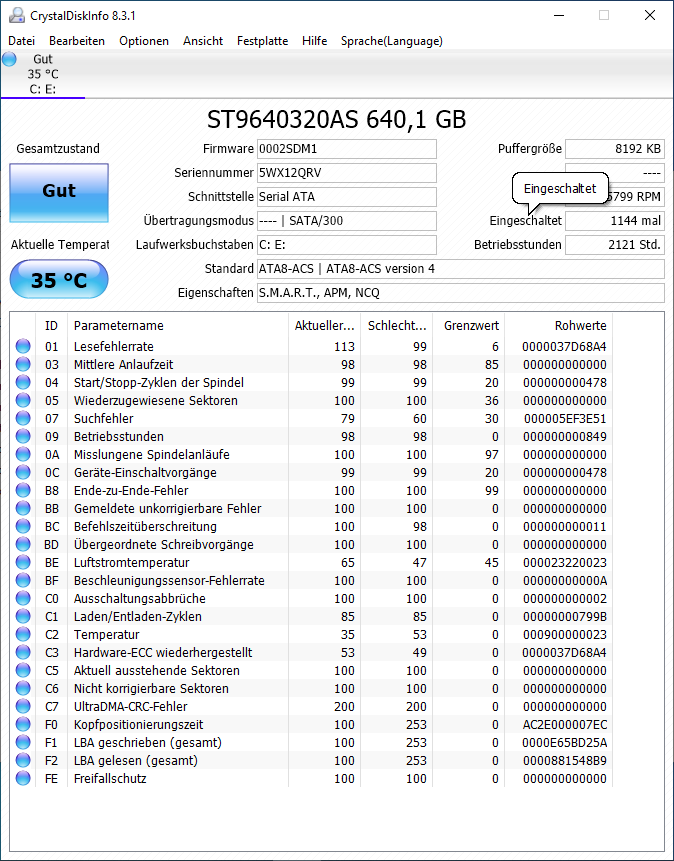Click the status orb for Kopfpositionierungszeit
The image size is (674, 861).
[23, 724]
